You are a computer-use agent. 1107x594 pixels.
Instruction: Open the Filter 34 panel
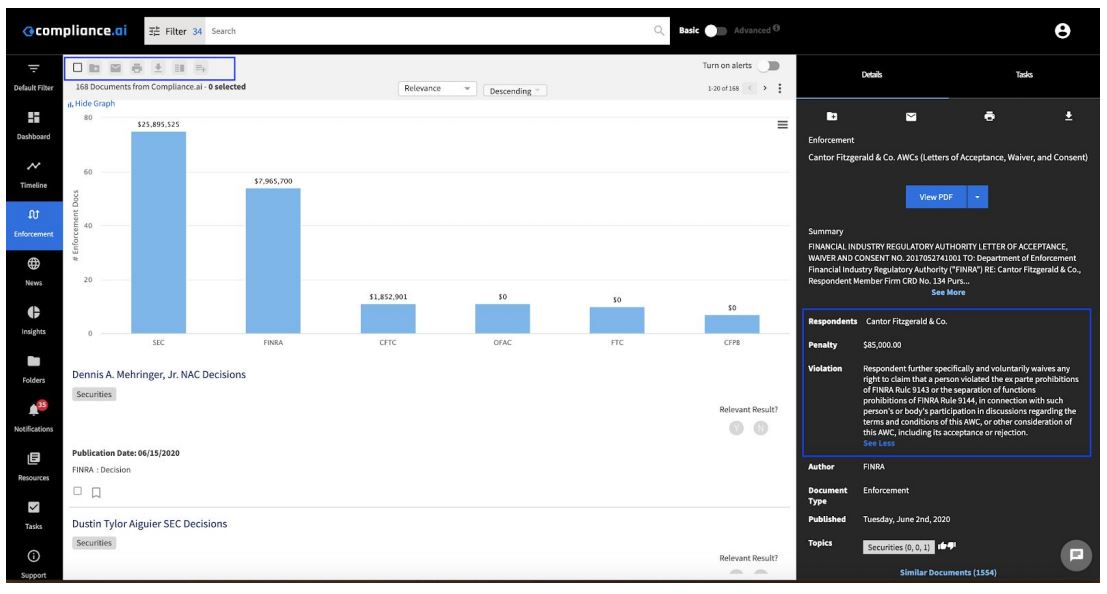point(175,31)
